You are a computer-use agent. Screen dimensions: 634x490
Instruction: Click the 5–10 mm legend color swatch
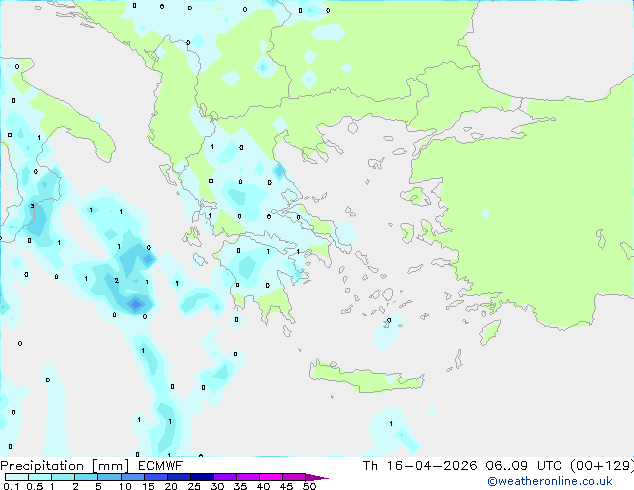[109, 477]
